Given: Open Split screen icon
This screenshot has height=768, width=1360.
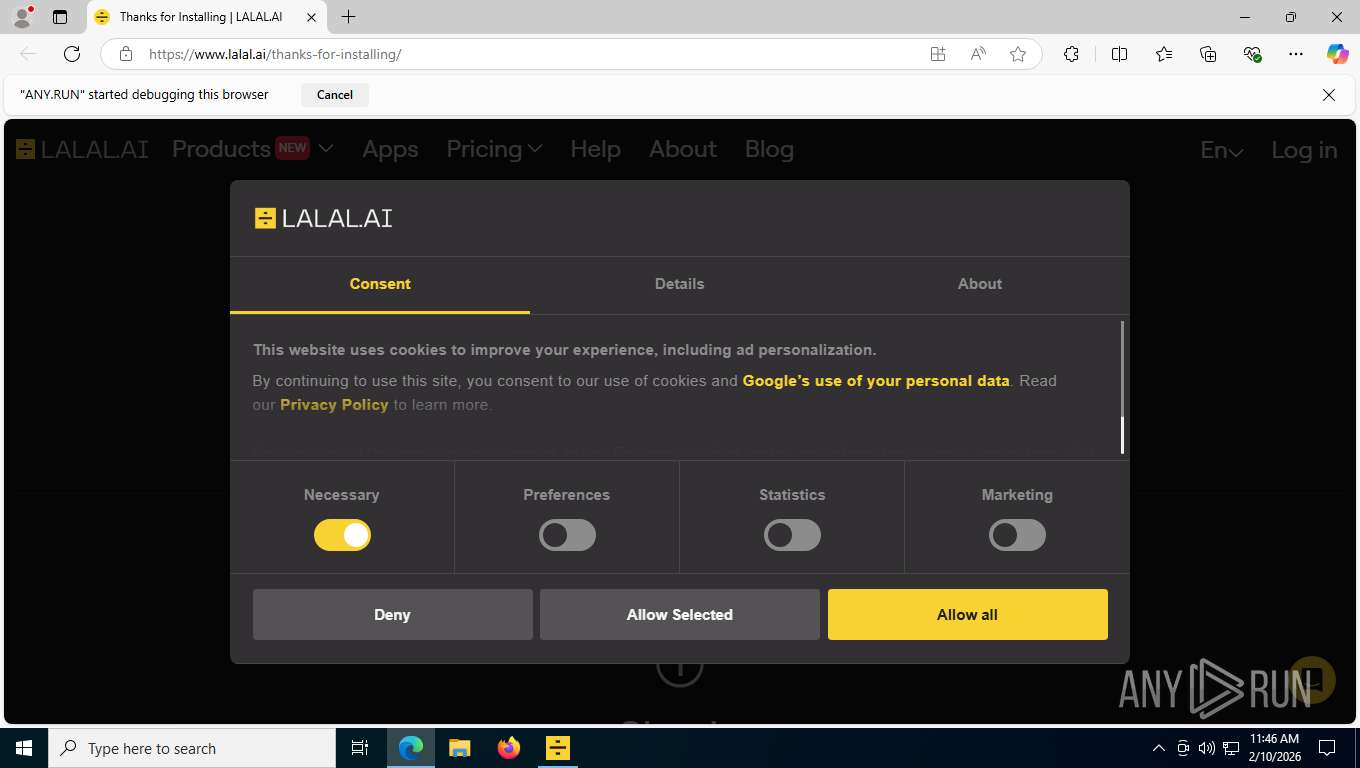Looking at the screenshot, I should pos(1119,54).
